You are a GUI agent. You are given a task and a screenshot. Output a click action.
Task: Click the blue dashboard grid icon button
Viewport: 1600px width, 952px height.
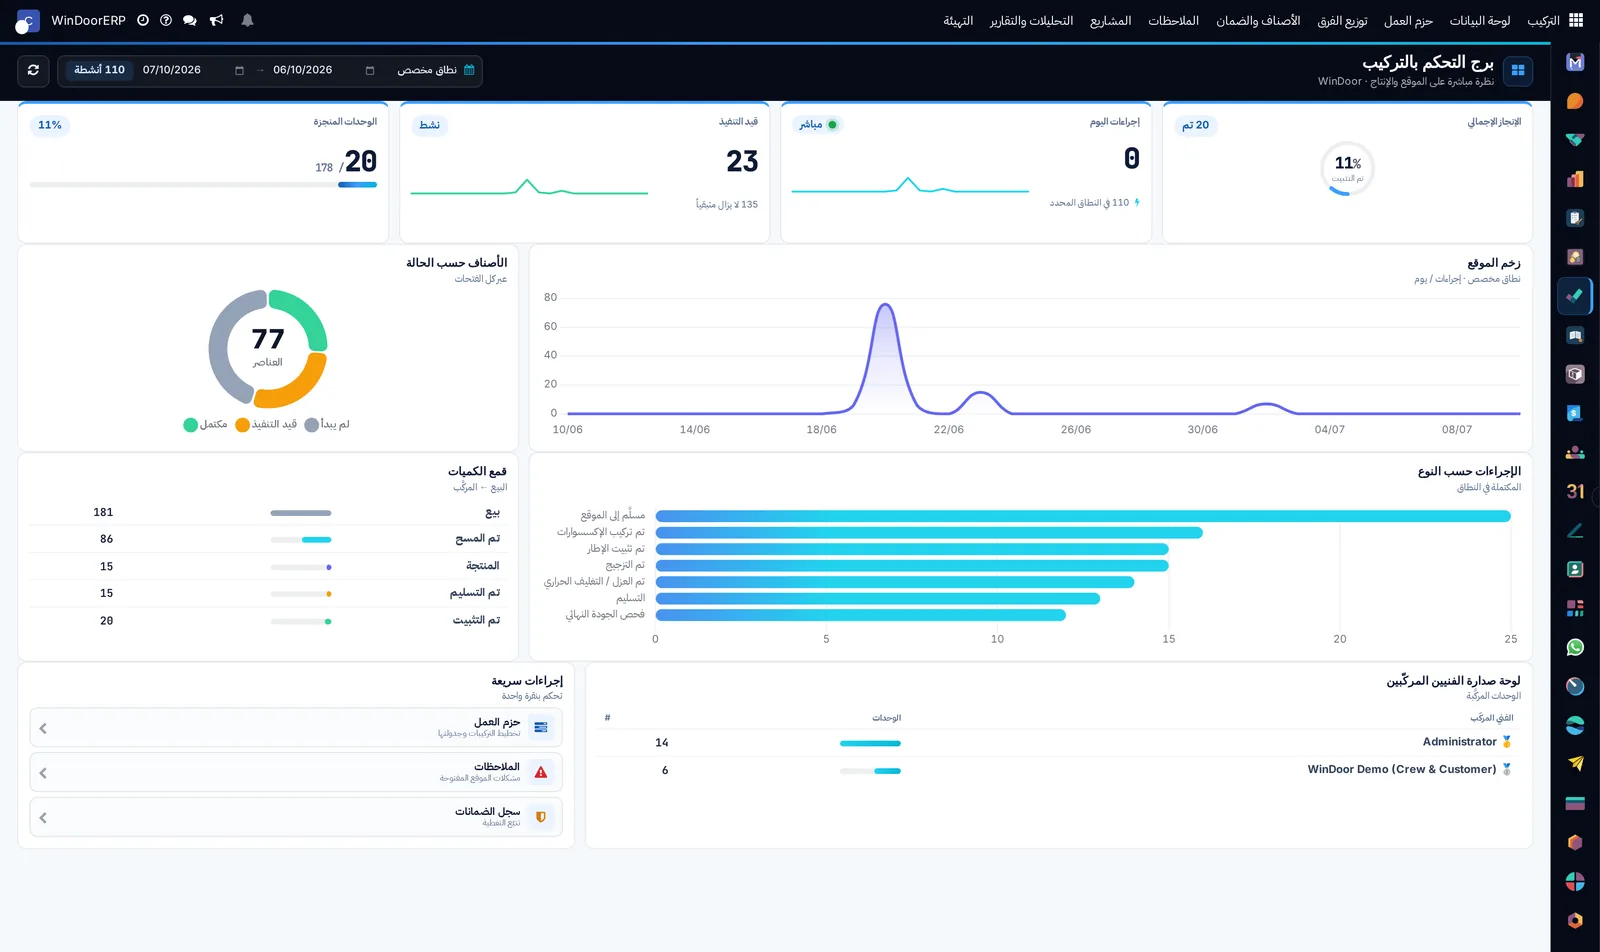tap(1518, 70)
